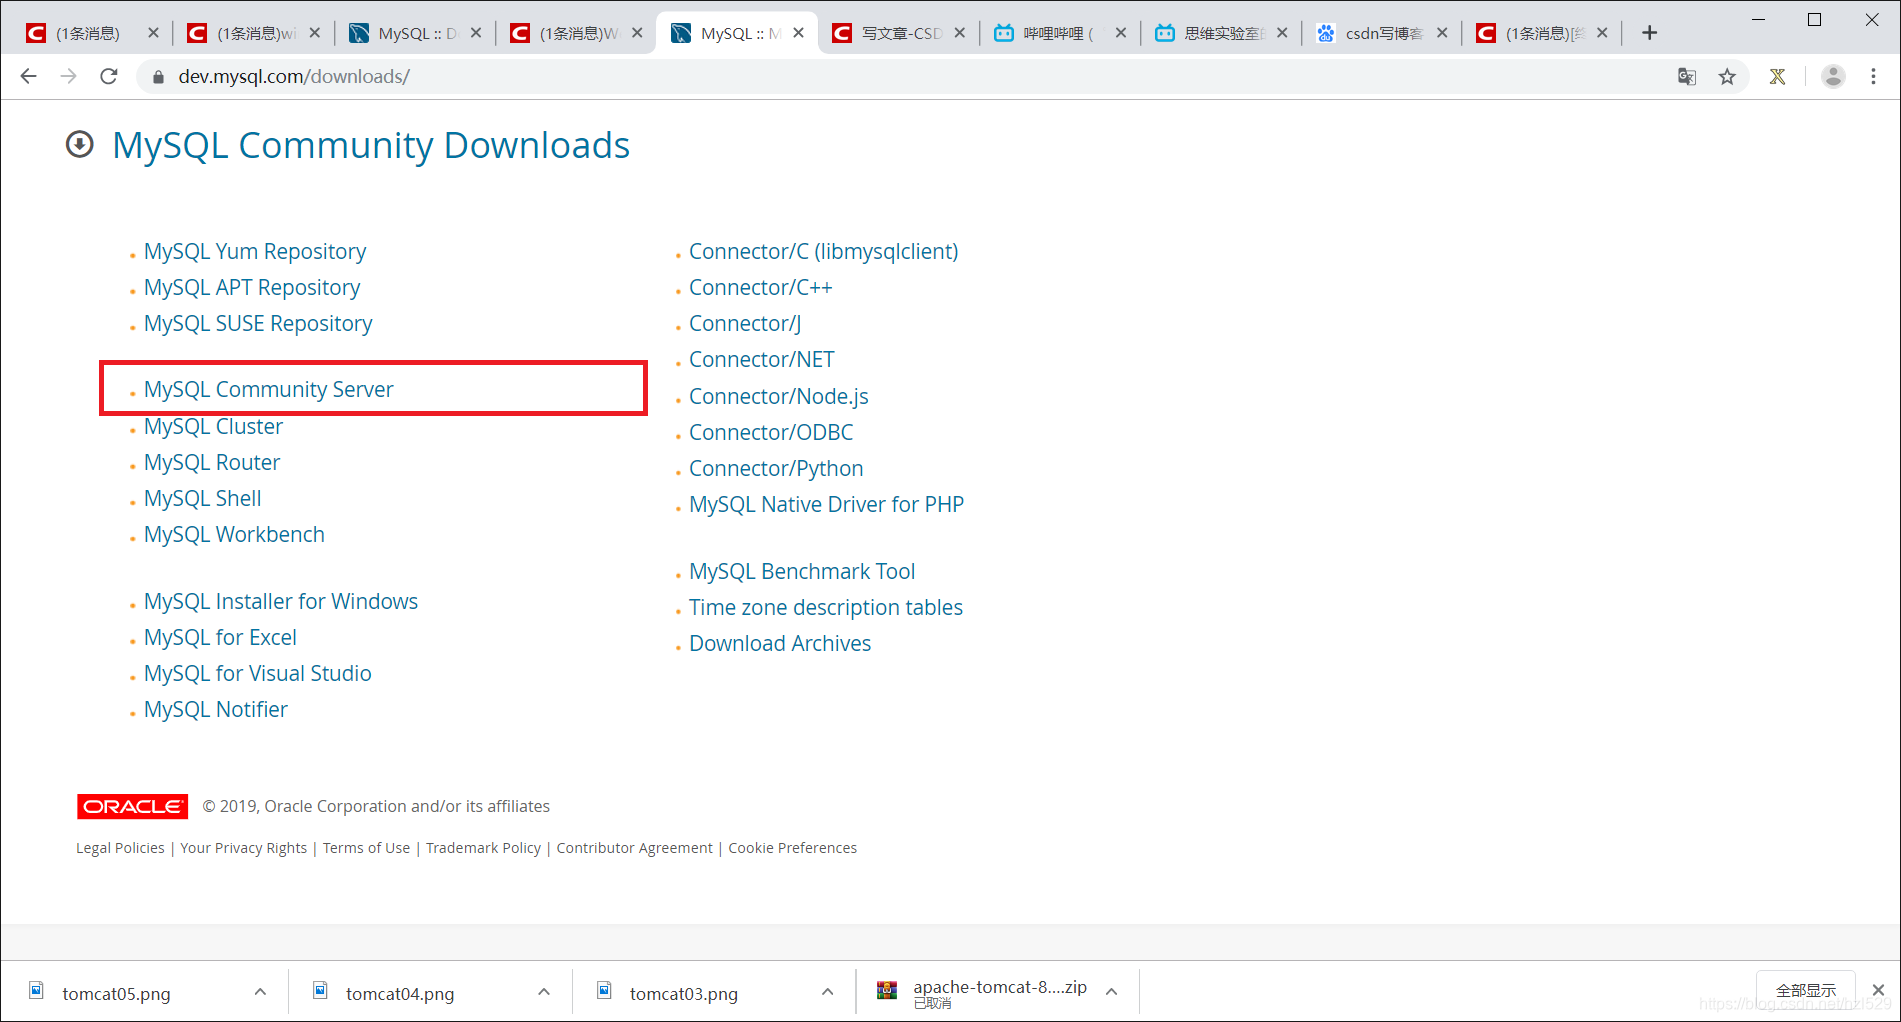Go forward to the next page
This screenshot has width=1901, height=1022.
coord(68,76)
